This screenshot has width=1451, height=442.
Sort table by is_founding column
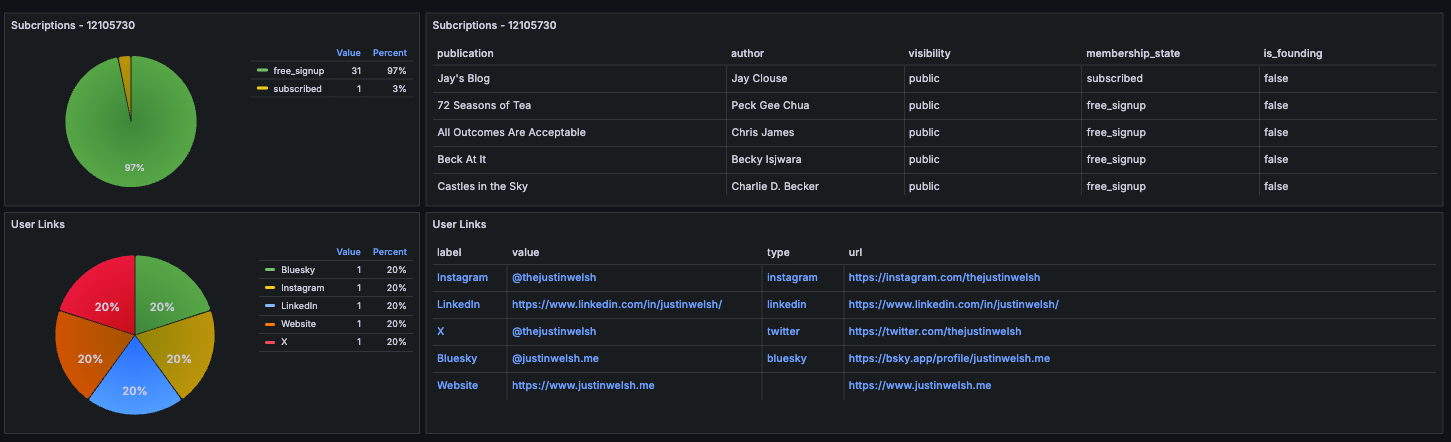(x=1292, y=53)
